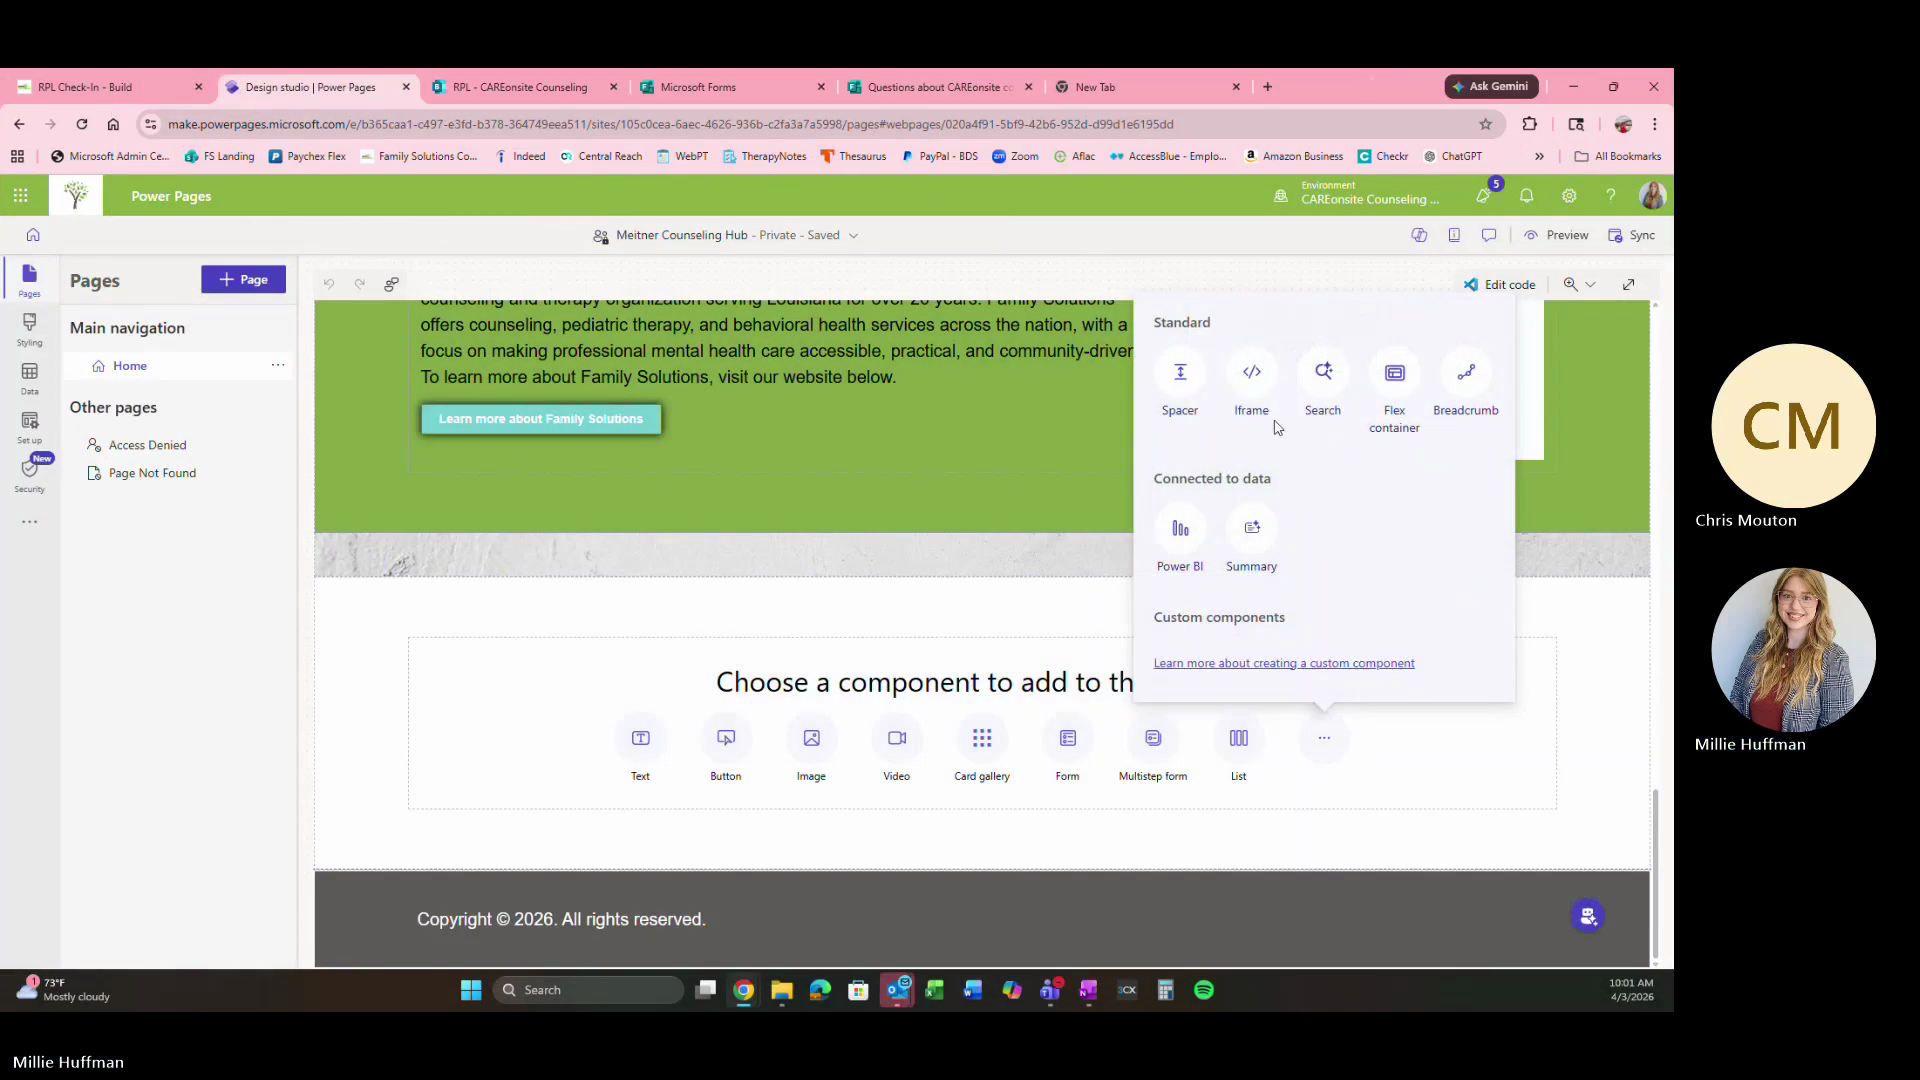The width and height of the screenshot is (1920, 1080).
Task: Open the Data workspace
Action: [29, 378]
